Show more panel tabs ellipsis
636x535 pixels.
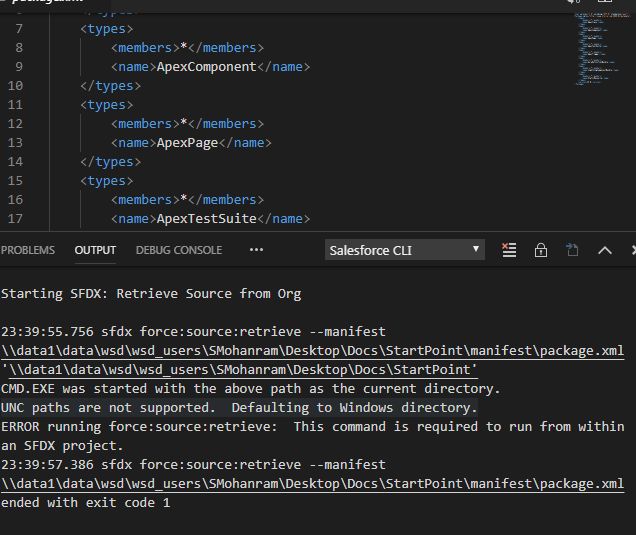coord(256,250)
